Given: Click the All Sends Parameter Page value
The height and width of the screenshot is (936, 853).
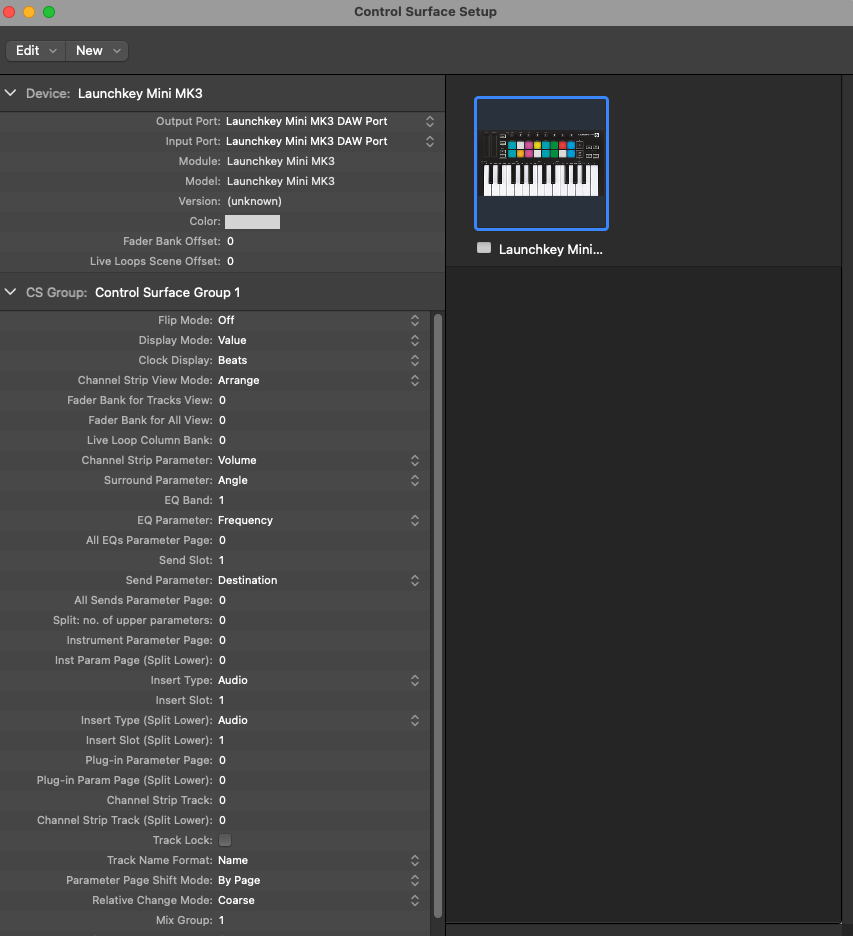Looking at the screenshot, I should tap(222, 601).
